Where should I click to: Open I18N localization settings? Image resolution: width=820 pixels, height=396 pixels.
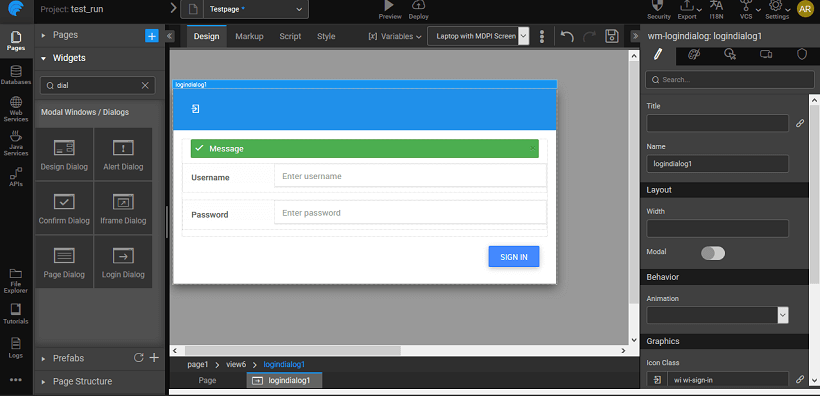[x=716, y=10]
